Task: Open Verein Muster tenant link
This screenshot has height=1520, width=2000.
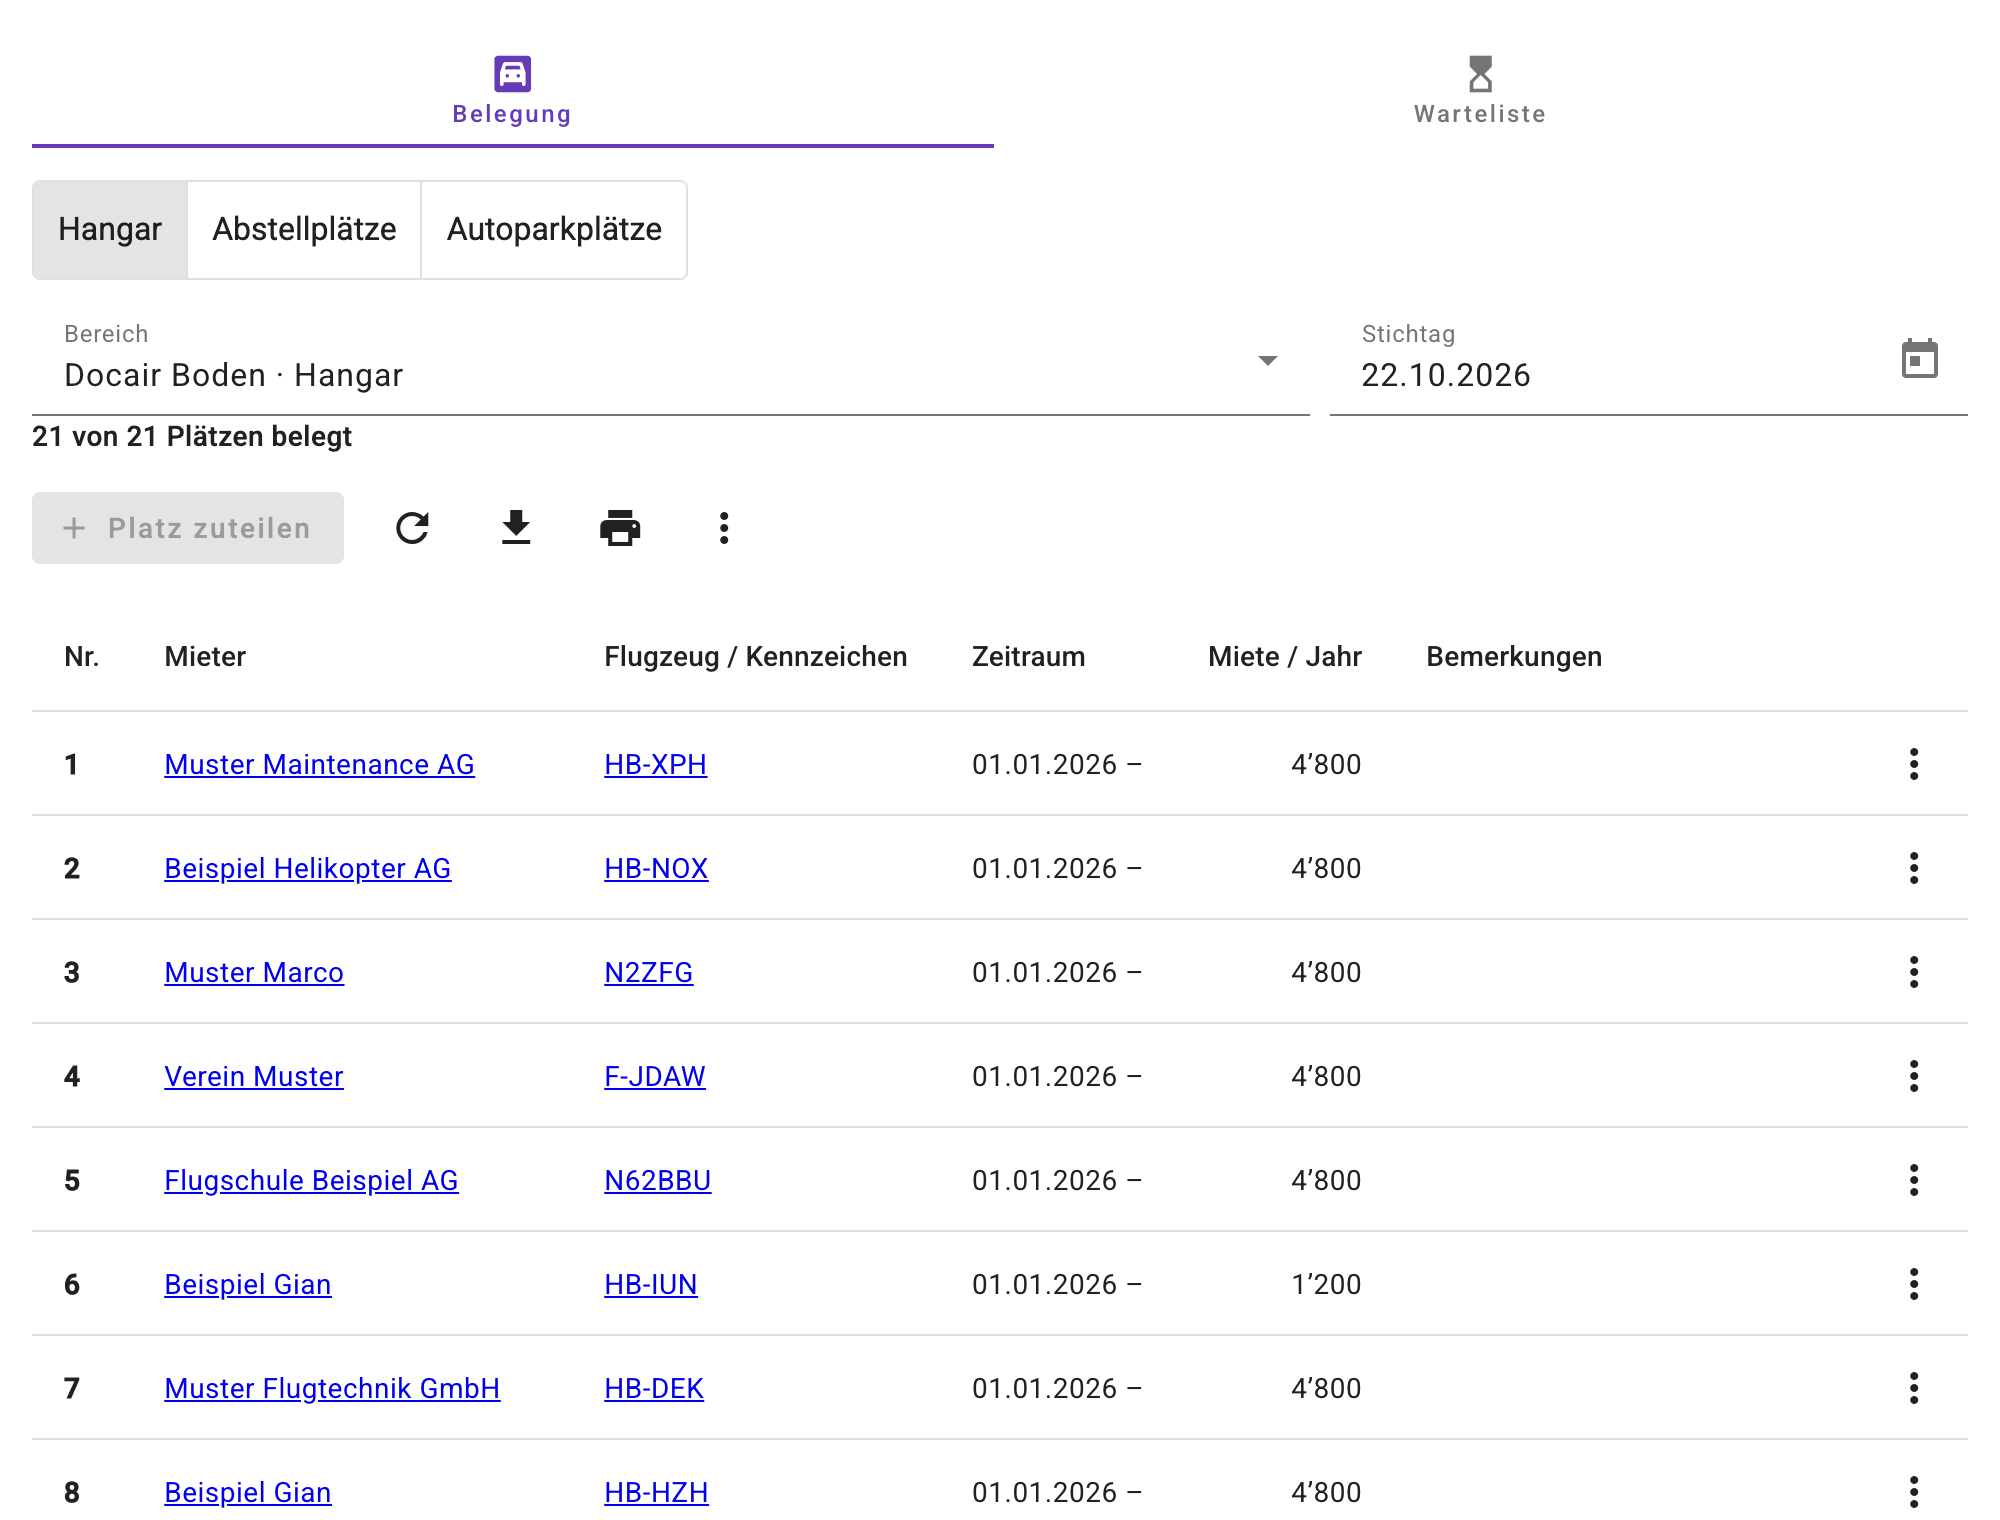Action: coord(254,1076)
